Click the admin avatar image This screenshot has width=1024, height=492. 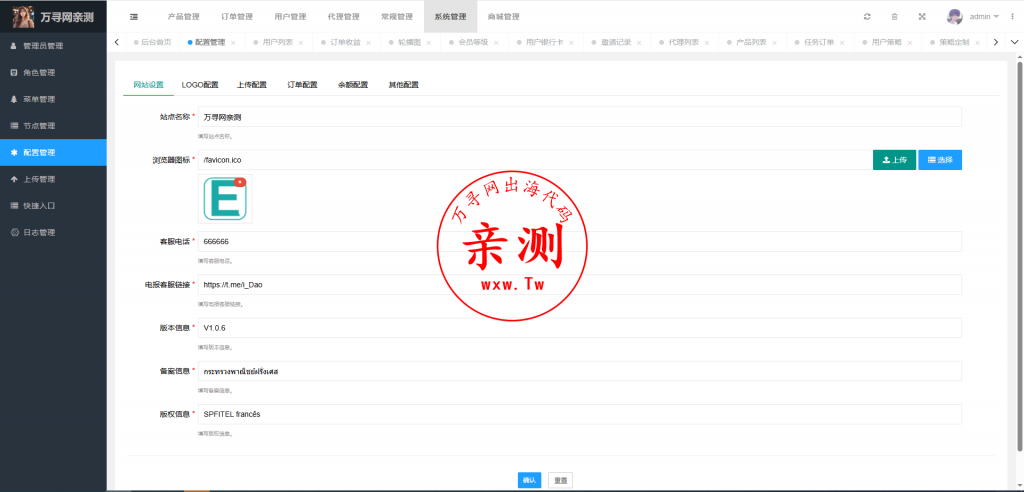955,16
